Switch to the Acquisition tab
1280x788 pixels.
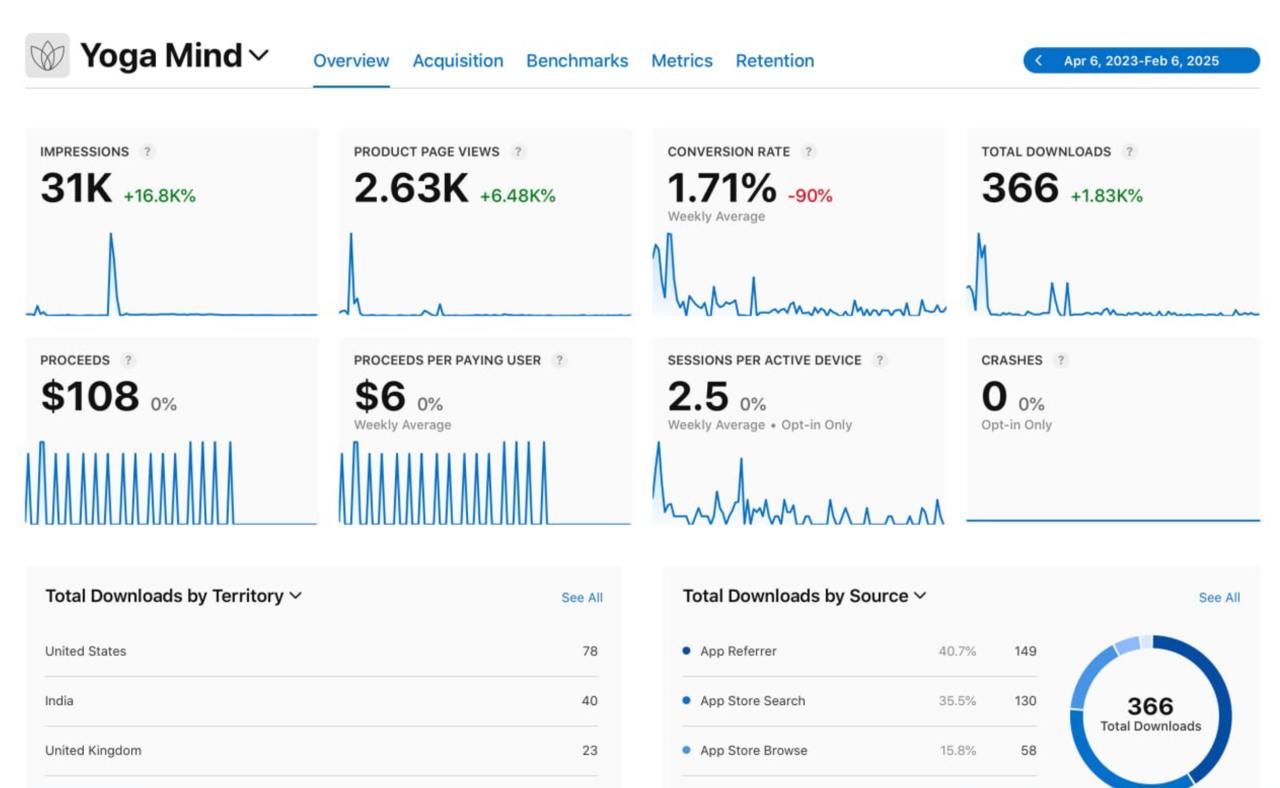(x=457, y=61)
